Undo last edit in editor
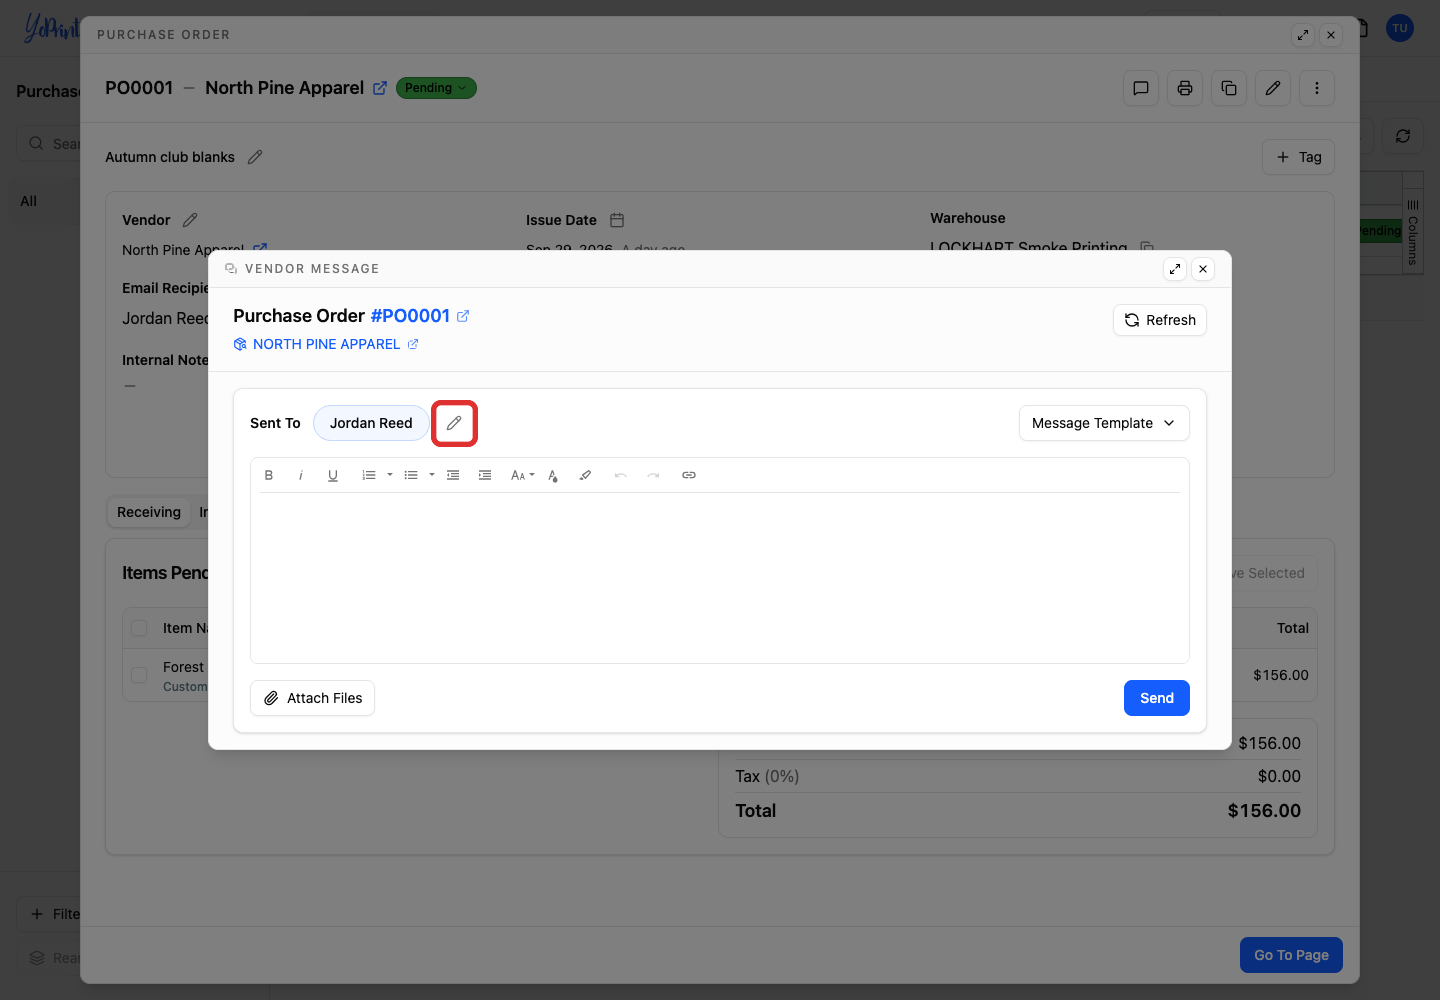 pyautogui.click(x=621, y=475)
